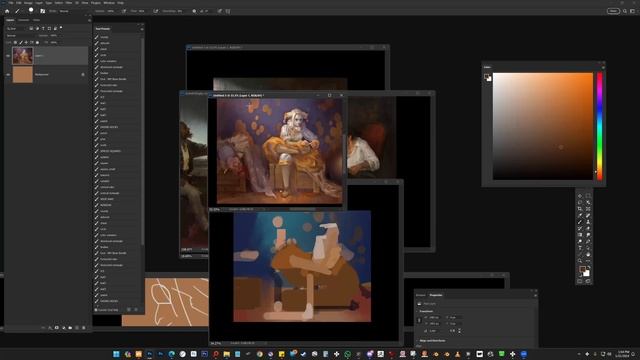Screen dimensions: 640x360
Task: Toggle Quick Mask mode in toolbar
Action: pos(580,281)
